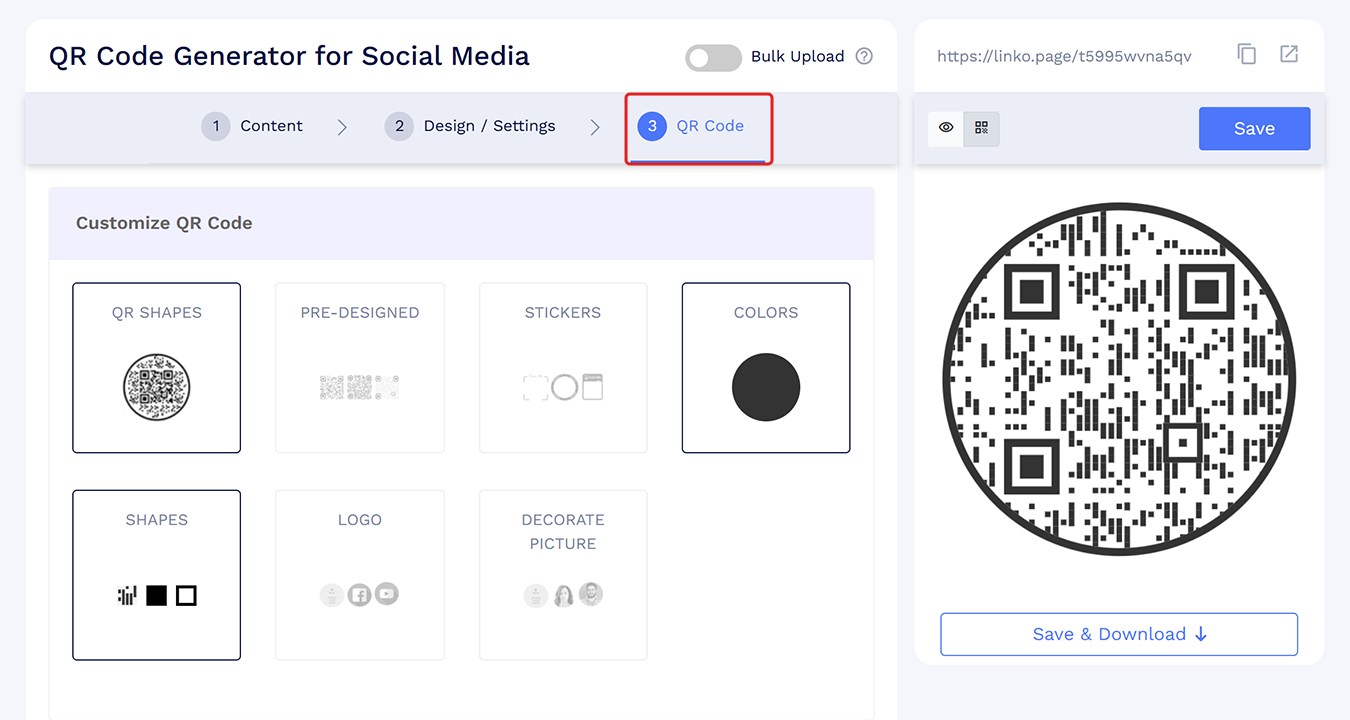Open Bulk Upload help question-mark icon

pos(864,57)
